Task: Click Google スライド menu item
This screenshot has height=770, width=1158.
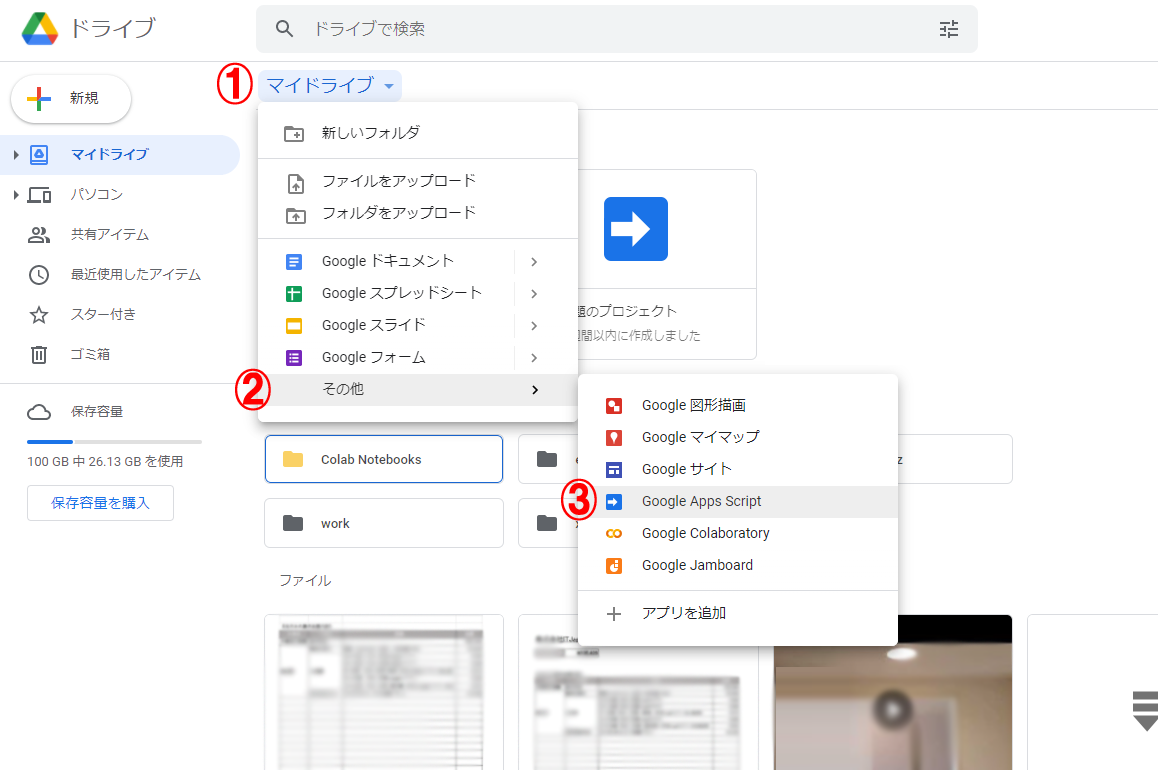Action: [x=386, y=326]
